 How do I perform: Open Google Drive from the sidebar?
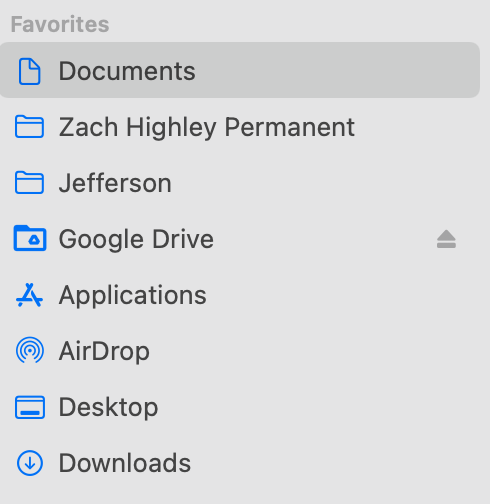pos(240,239)
